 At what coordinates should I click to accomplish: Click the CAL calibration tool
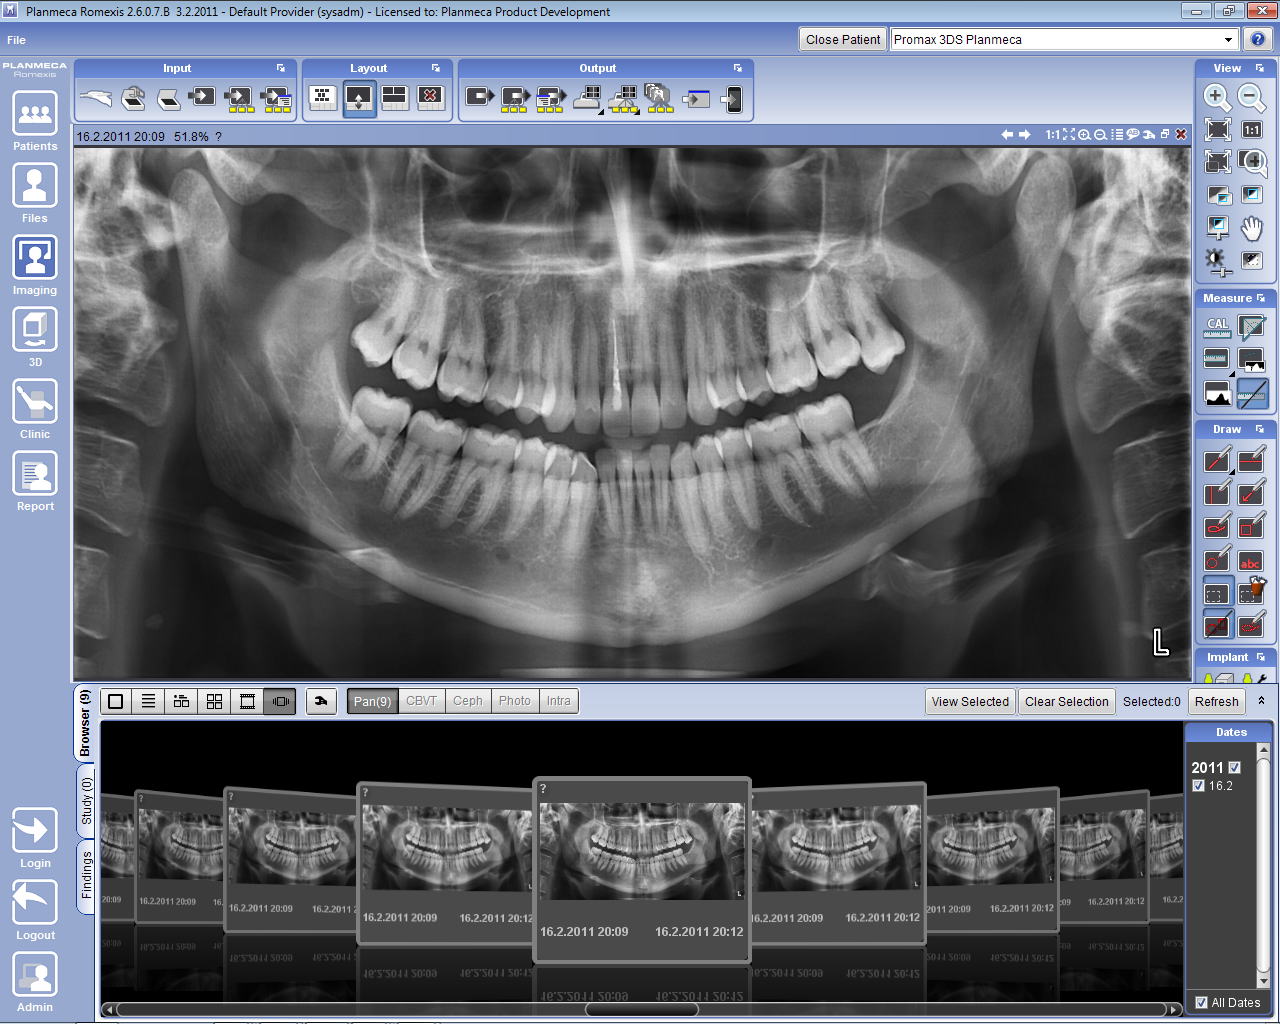(1217, 326)
